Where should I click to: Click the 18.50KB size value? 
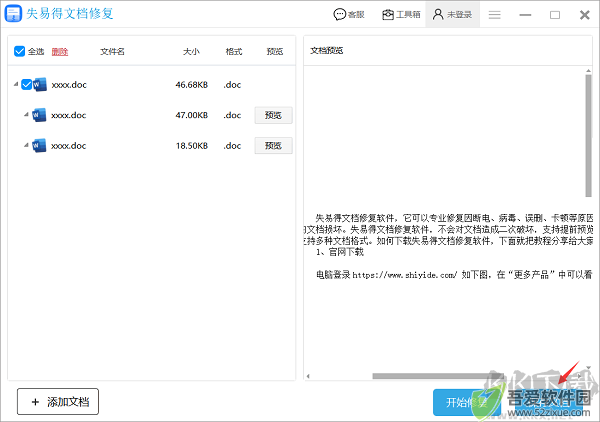click(192, 146)
